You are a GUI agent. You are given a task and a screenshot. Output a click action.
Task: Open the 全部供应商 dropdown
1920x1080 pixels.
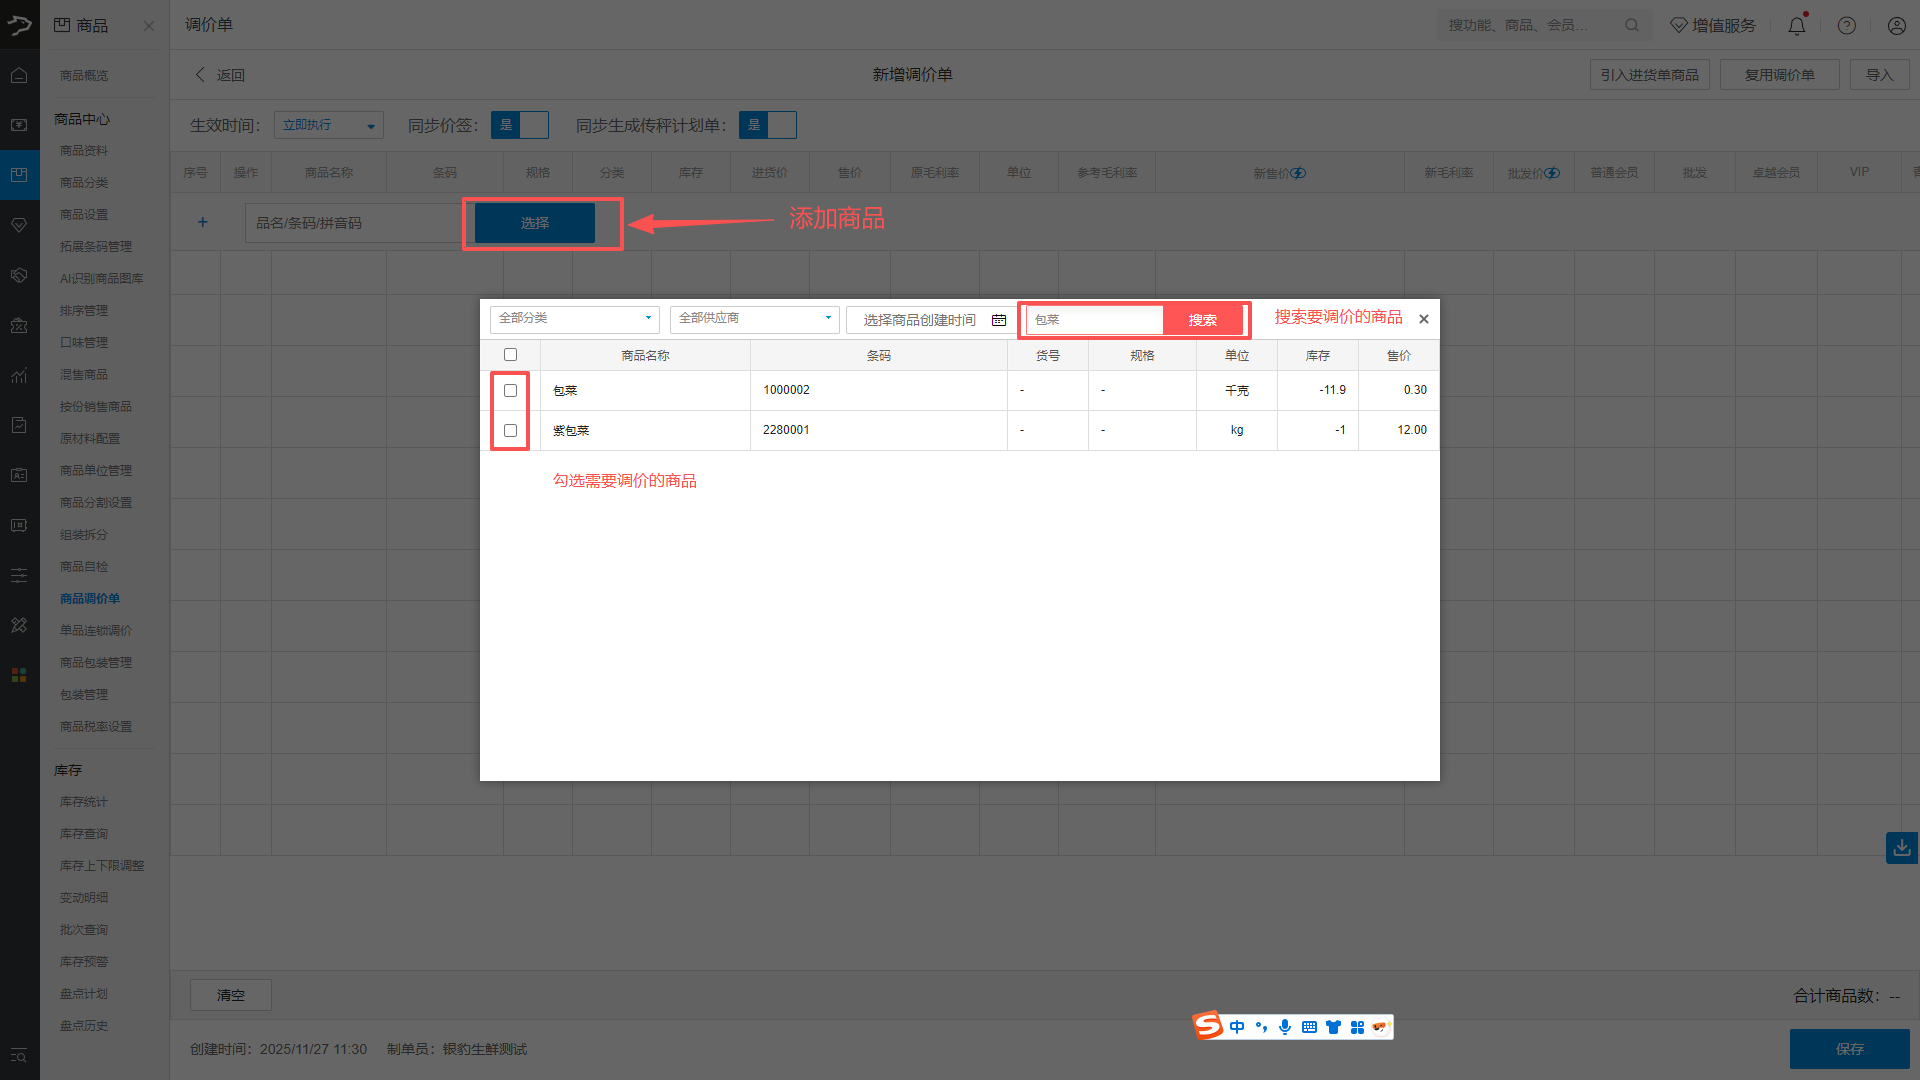pos(754,318)
